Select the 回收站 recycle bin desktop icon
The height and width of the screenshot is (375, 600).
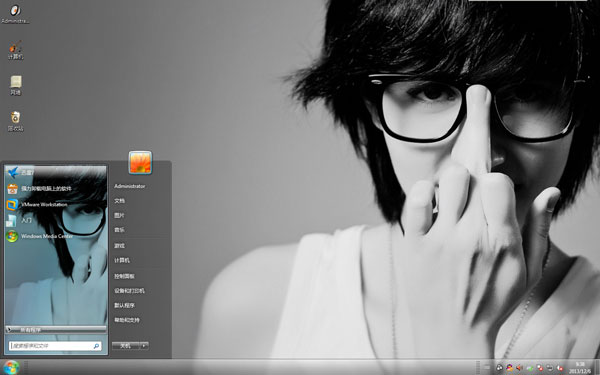point(15,121)
